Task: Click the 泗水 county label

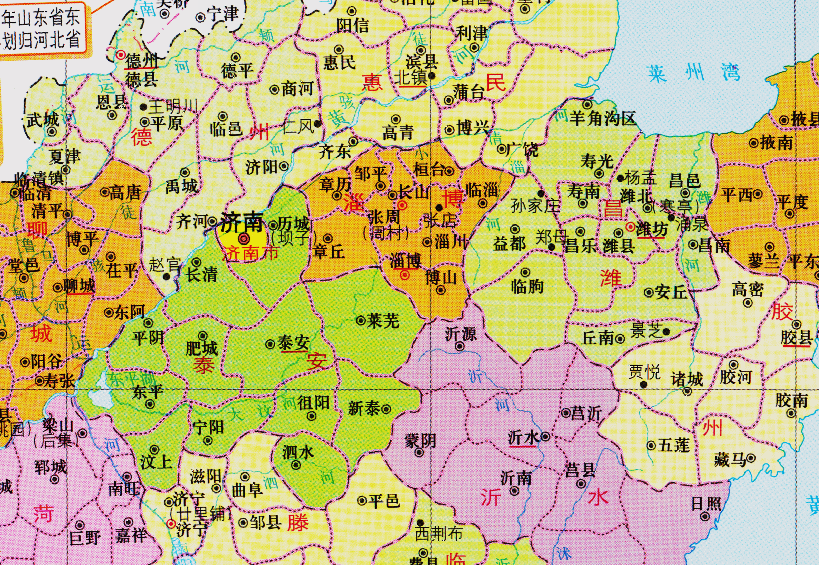Action: tap(298, 452)
